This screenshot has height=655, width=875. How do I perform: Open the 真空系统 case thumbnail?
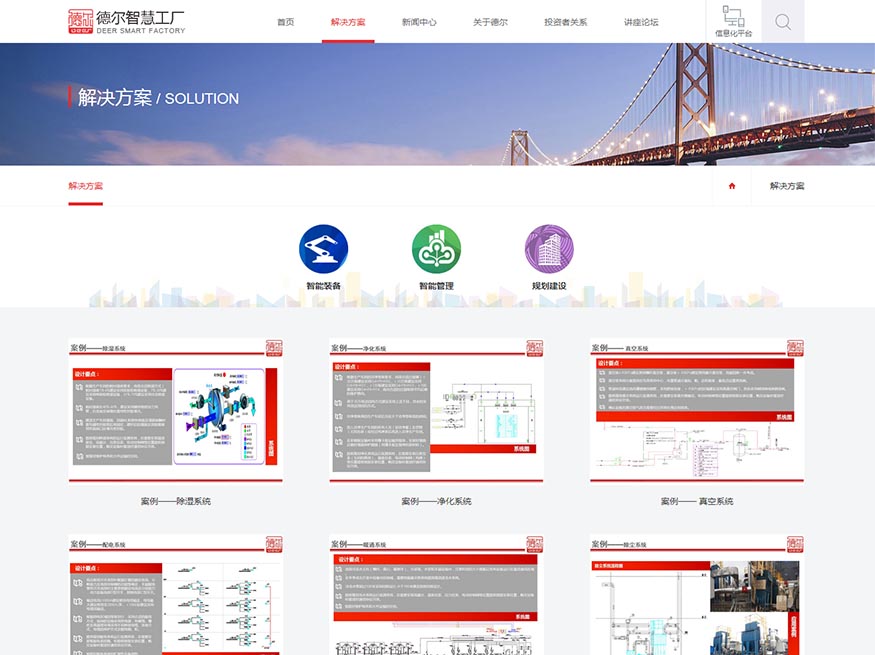pos(697,411)
